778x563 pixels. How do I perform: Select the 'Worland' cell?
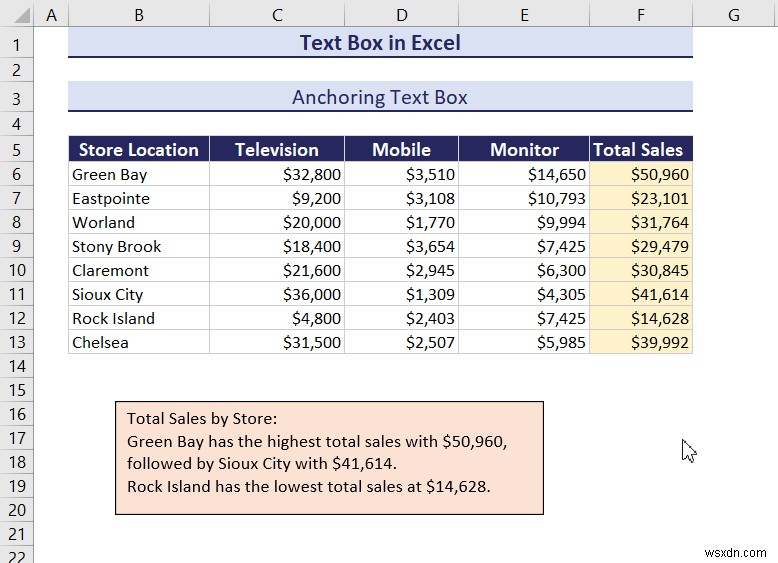(x=139, y=222)
